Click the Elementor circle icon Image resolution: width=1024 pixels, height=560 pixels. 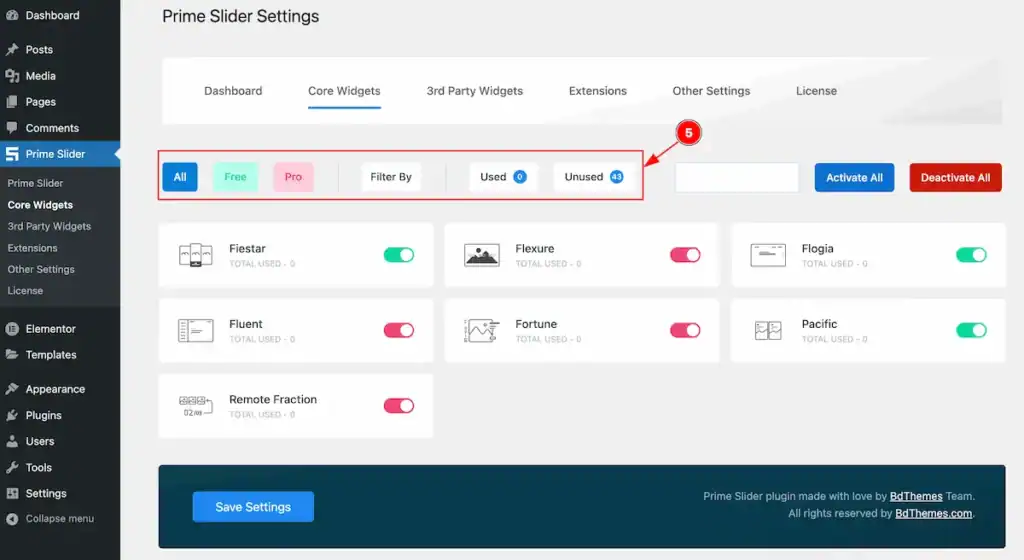tap(12, 329)
